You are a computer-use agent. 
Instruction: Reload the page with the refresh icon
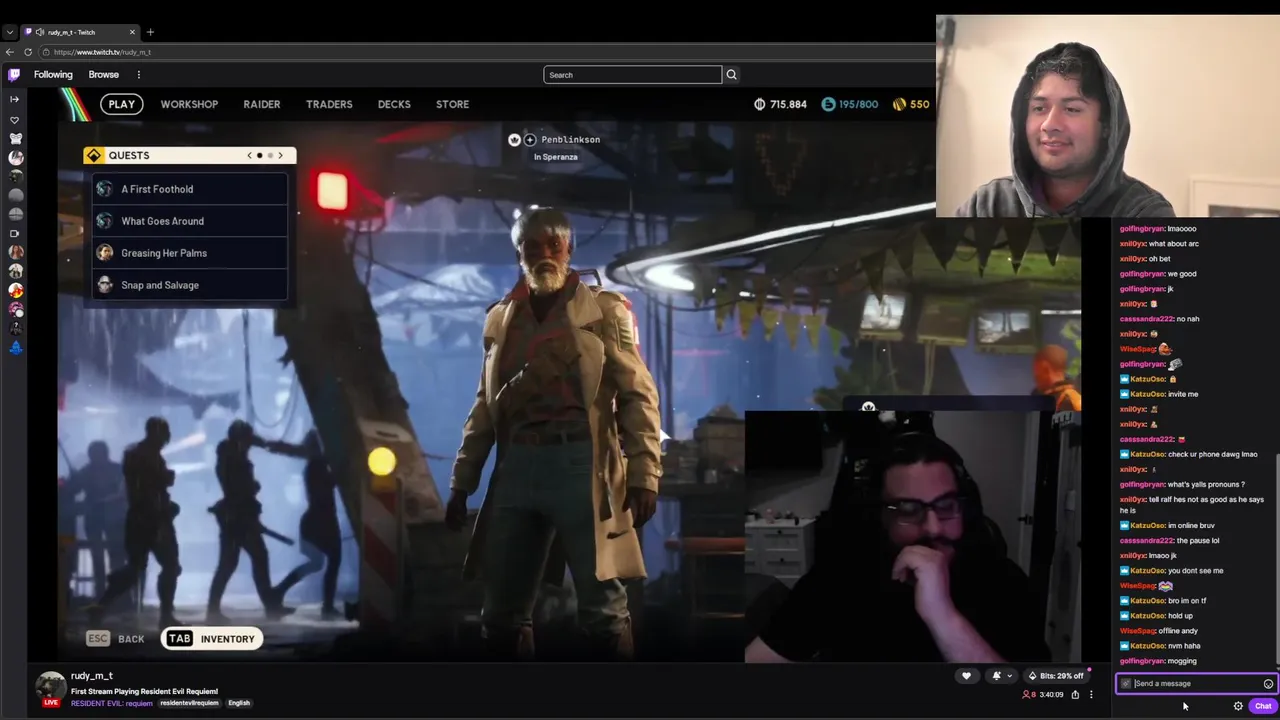pyautogui.click(x=28, y=52)
